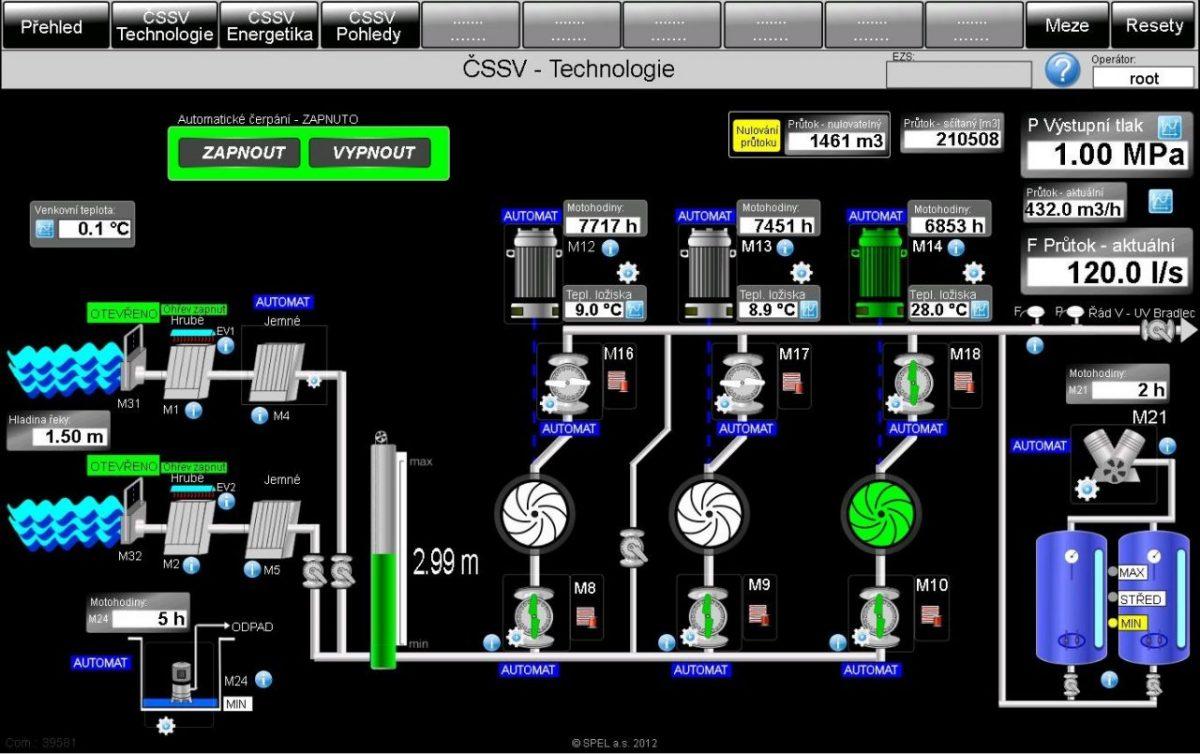This screenshot has height=754, width=1200.
Task: Open trend chart next to Průtok - aktuální
Action: click(1161, 201)
